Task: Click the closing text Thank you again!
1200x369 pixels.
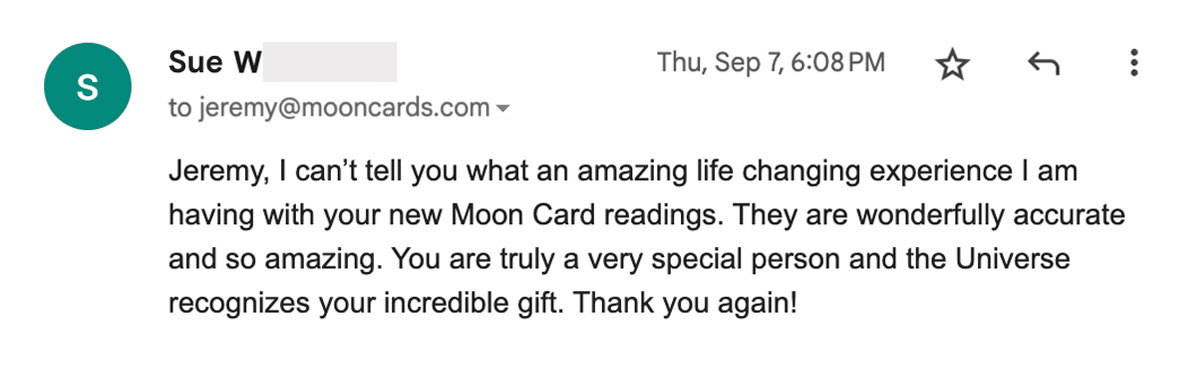Action: point(686,302)
